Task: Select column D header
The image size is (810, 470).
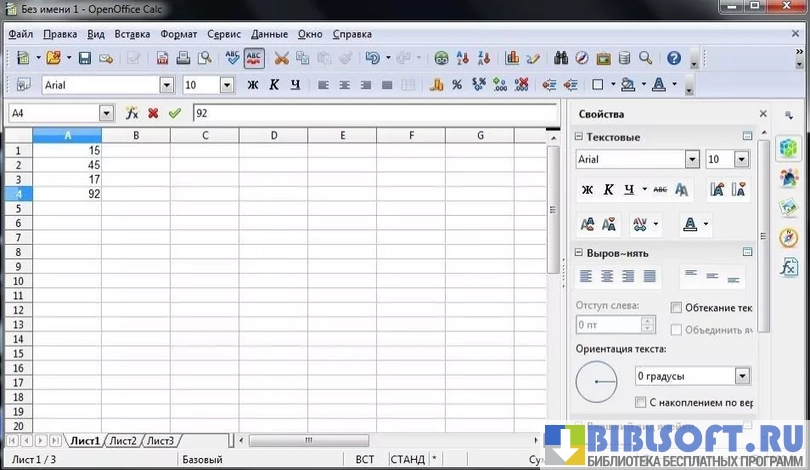Action: [x=273, y=135]
